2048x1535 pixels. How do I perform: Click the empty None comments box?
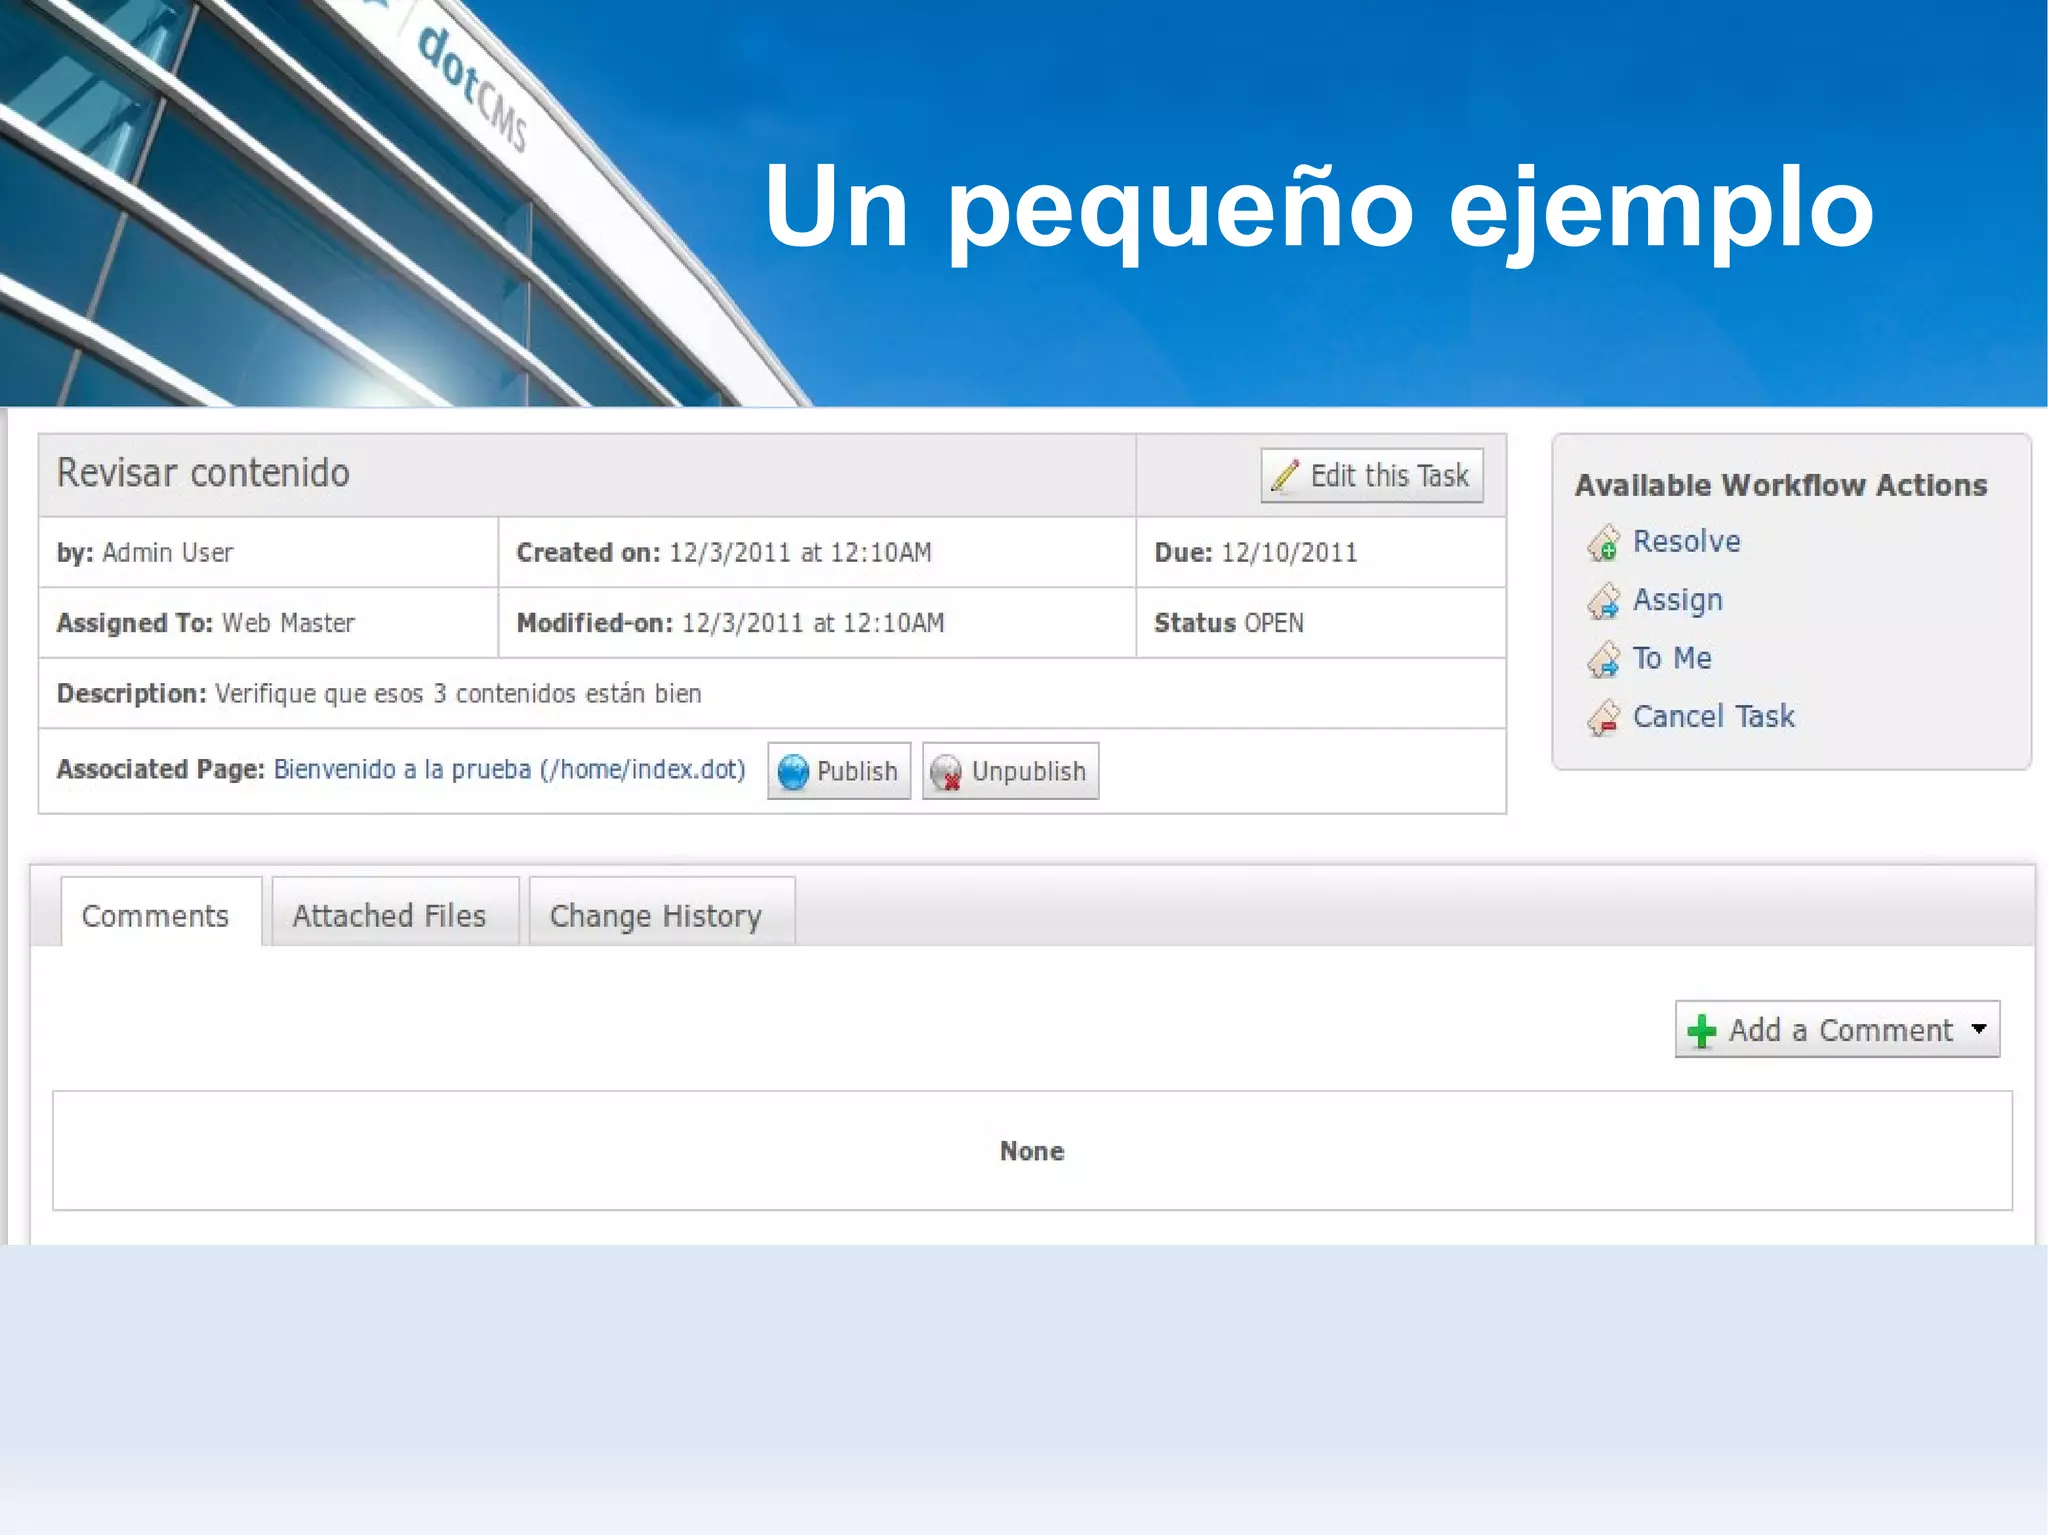coord(1032,1150)
